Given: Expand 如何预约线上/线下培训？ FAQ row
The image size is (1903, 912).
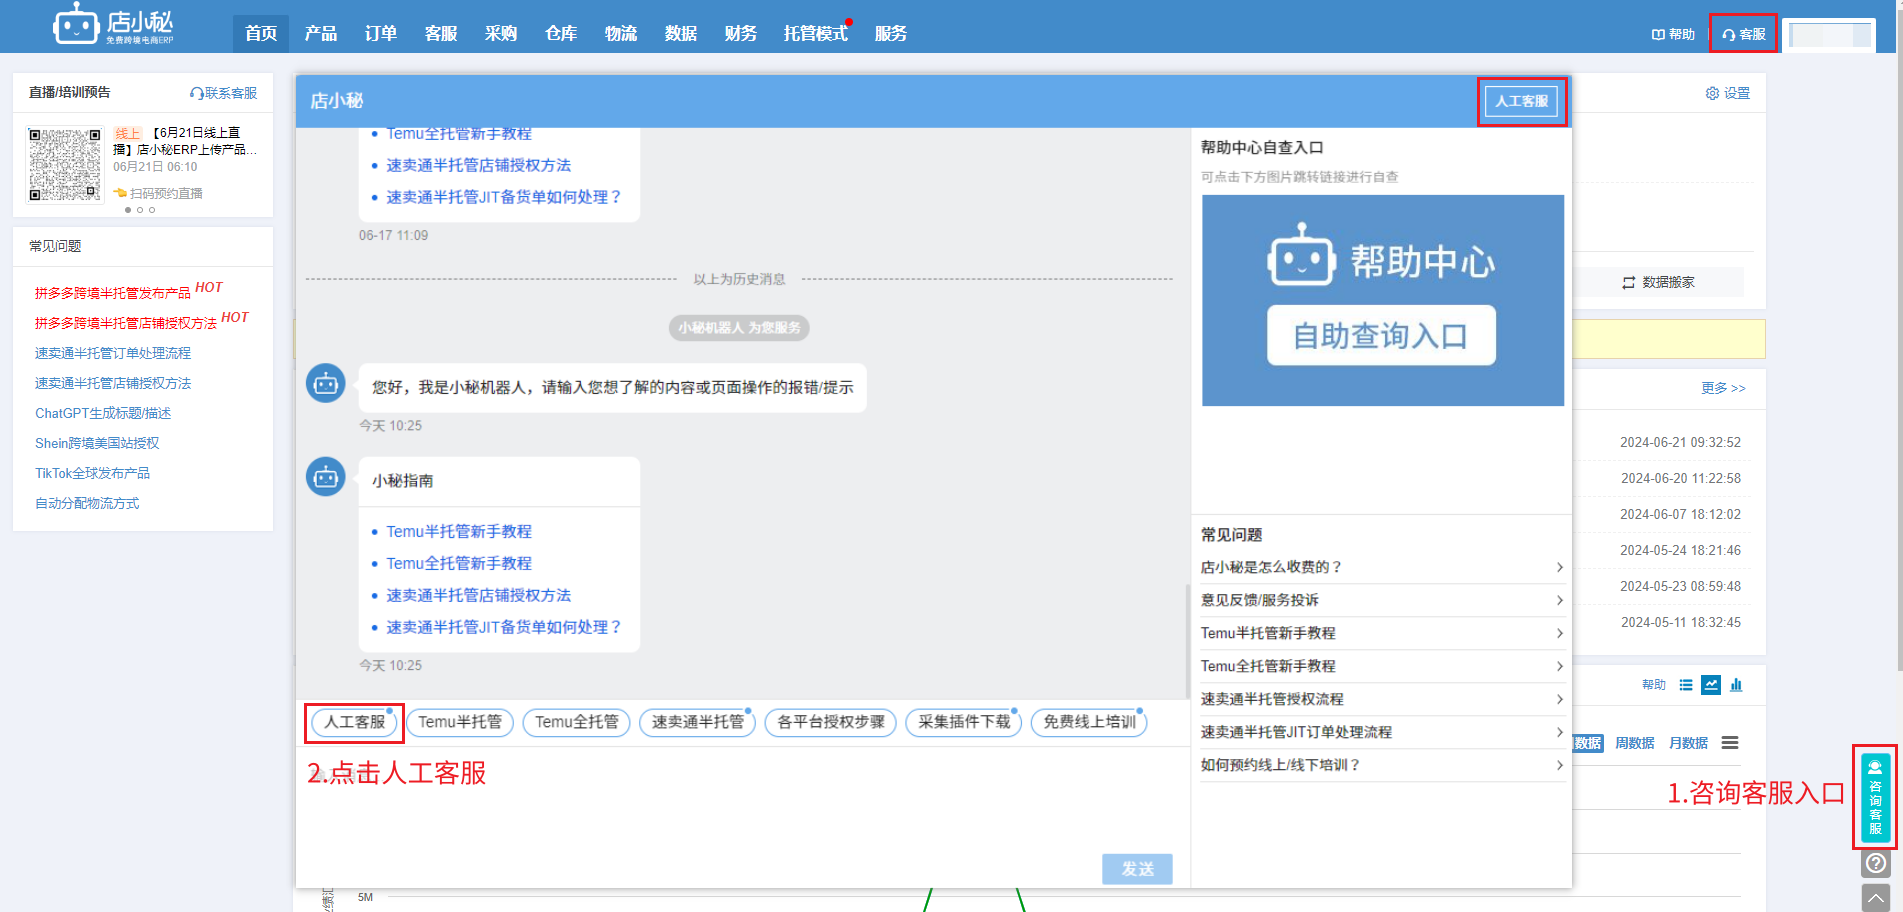Looking at the screenshot, I should 1382,765.
